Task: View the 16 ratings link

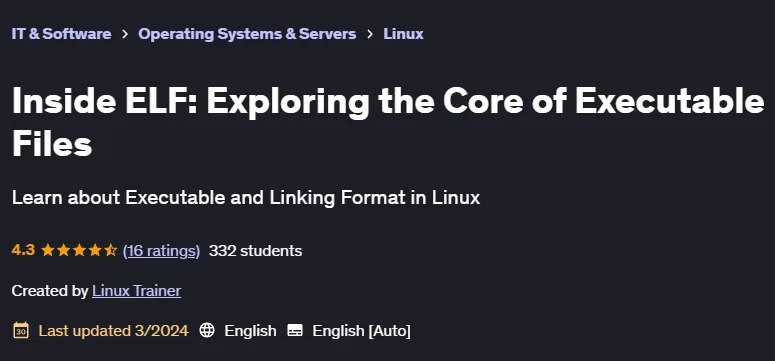Action: pos(162,251)
